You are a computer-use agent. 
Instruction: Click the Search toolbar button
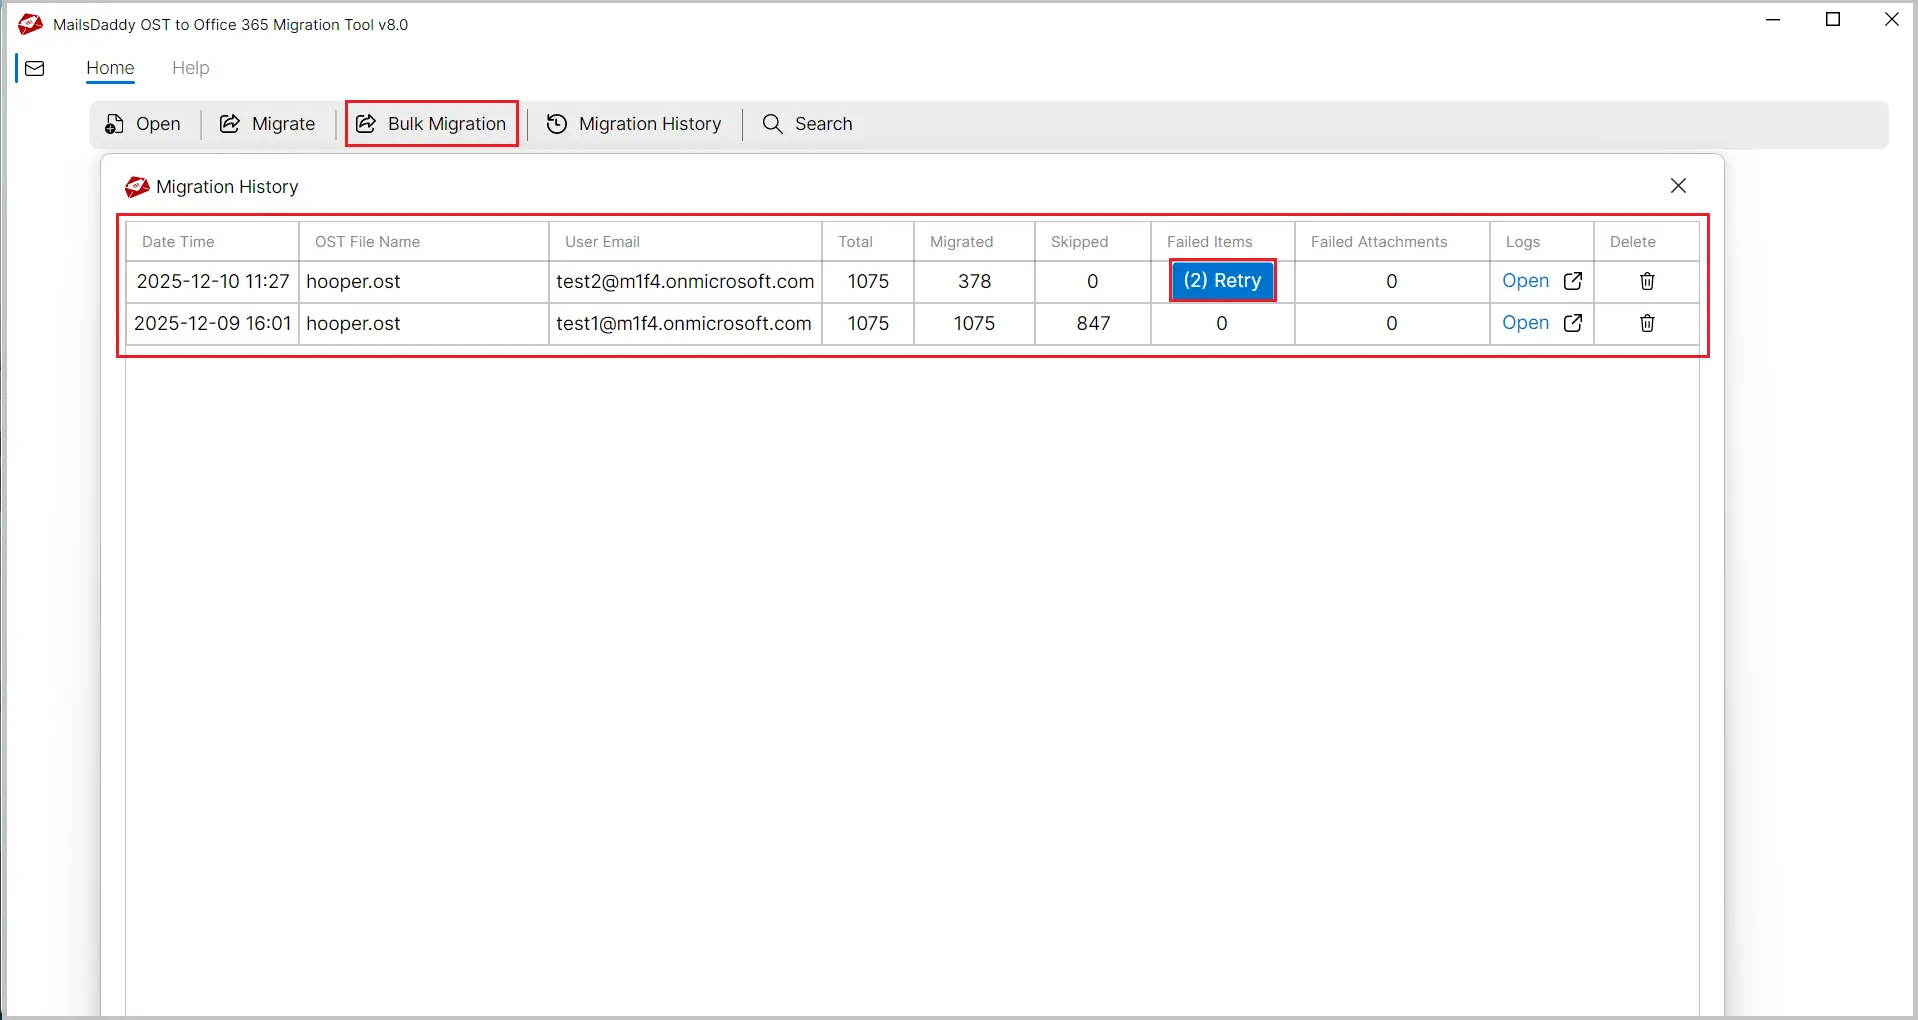coord(808,124)
